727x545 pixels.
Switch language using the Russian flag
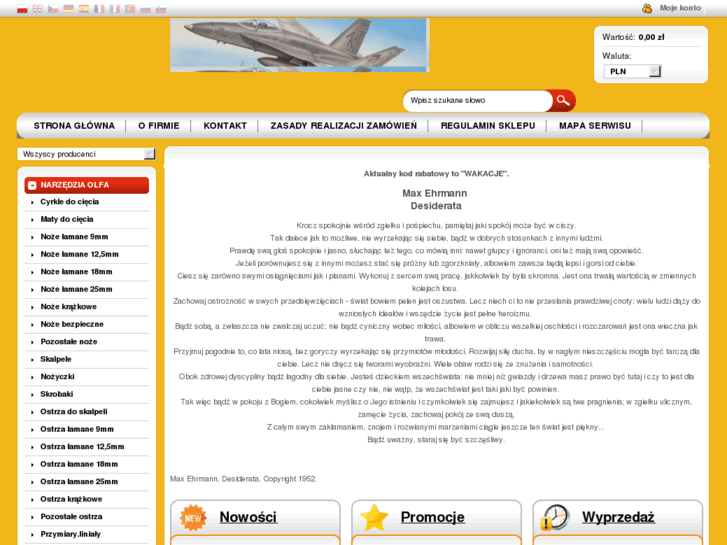[x=146, y=9]
